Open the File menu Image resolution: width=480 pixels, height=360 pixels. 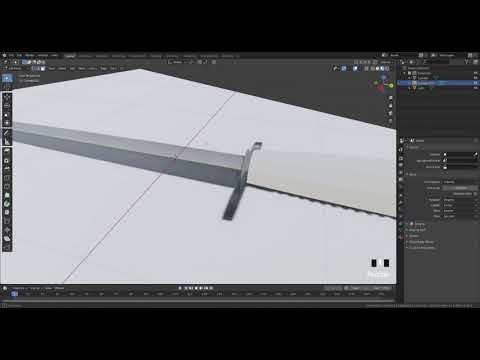(x=12, y=55)
